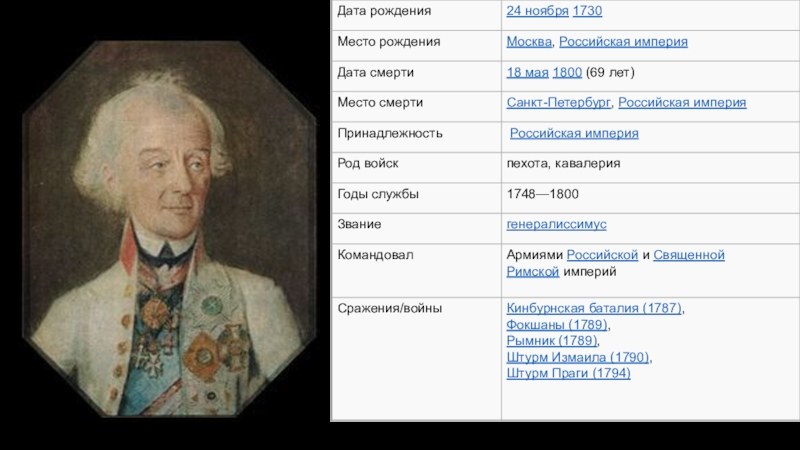Open 'Российская империя' link in Место рождения row
Screen dimensions: 800x450
tap(623, 42)
